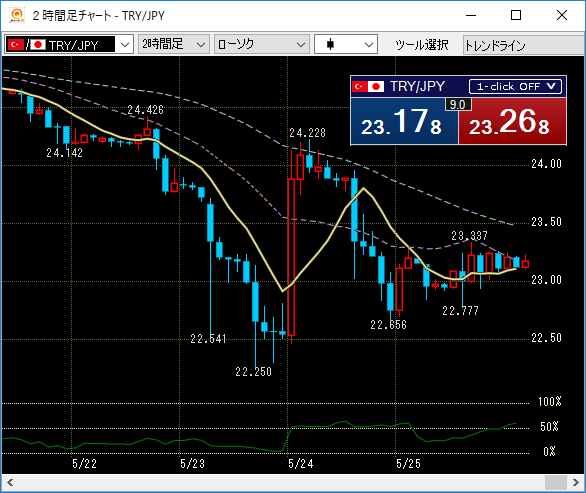This screenshot has width=586, height=493.
Task: Close the chart window
Action: click(562, 15)
